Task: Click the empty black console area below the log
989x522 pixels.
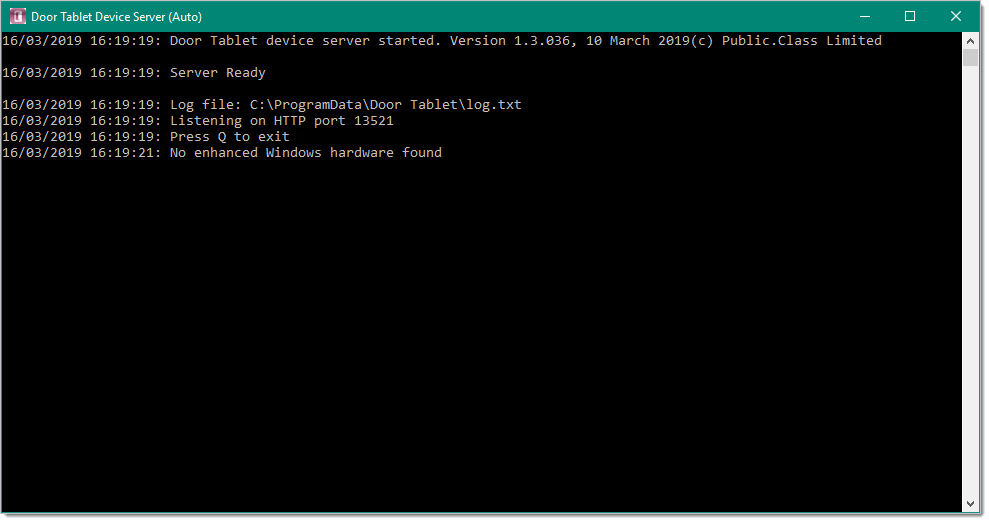Action: (x=482, y=334)
